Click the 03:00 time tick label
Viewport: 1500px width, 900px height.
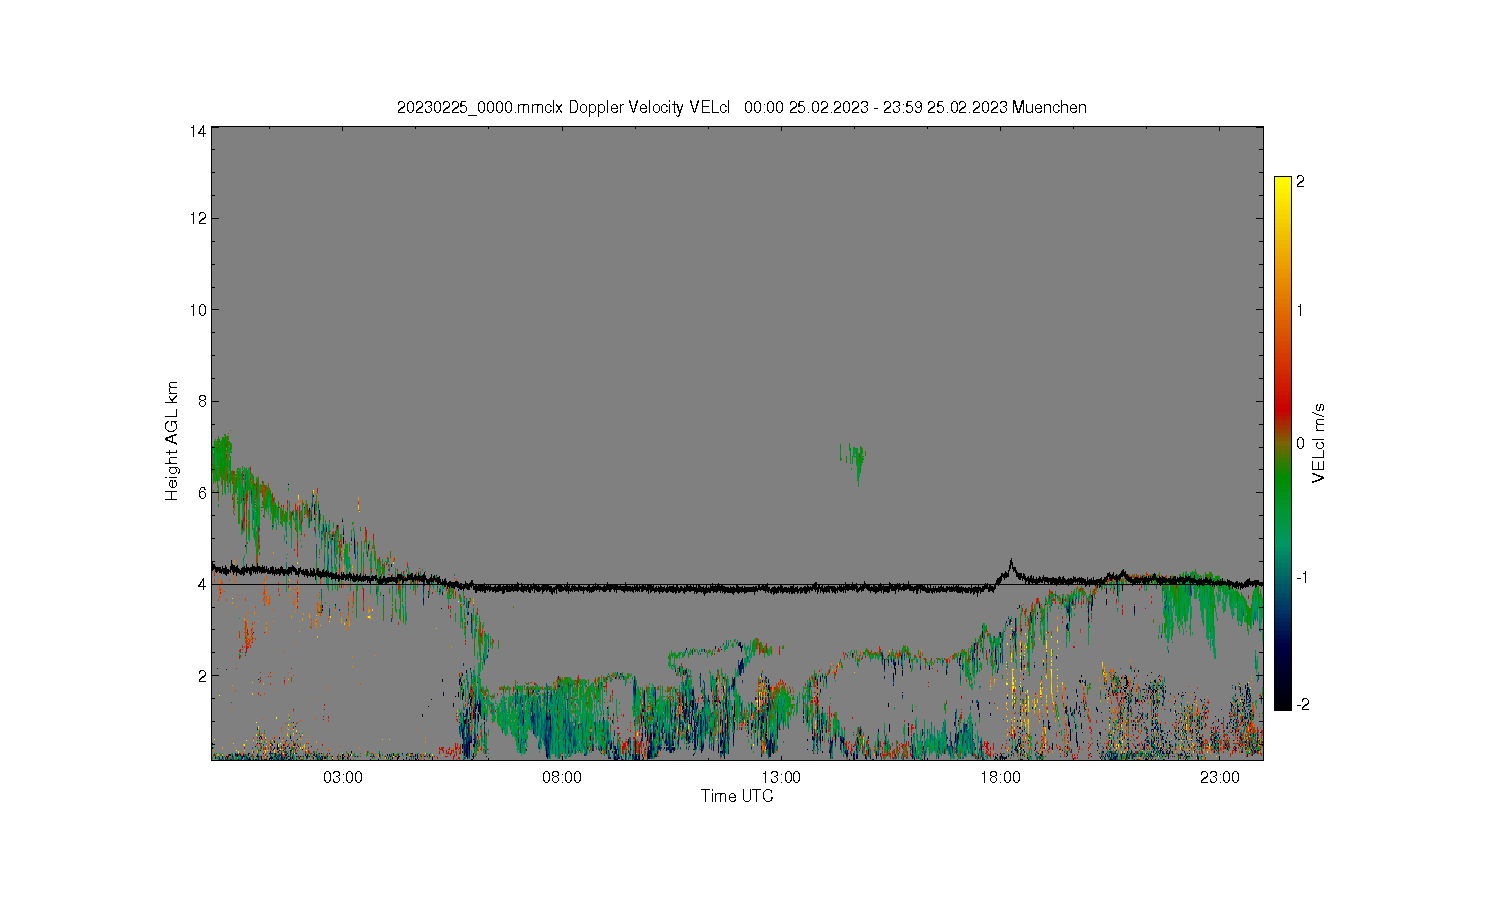click(343, 778)
